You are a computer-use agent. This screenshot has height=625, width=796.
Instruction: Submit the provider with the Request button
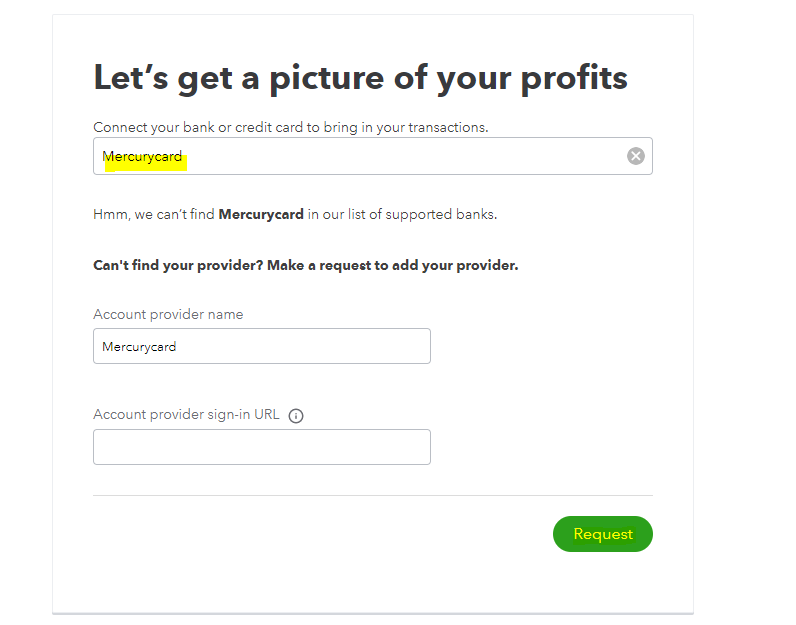603,534
